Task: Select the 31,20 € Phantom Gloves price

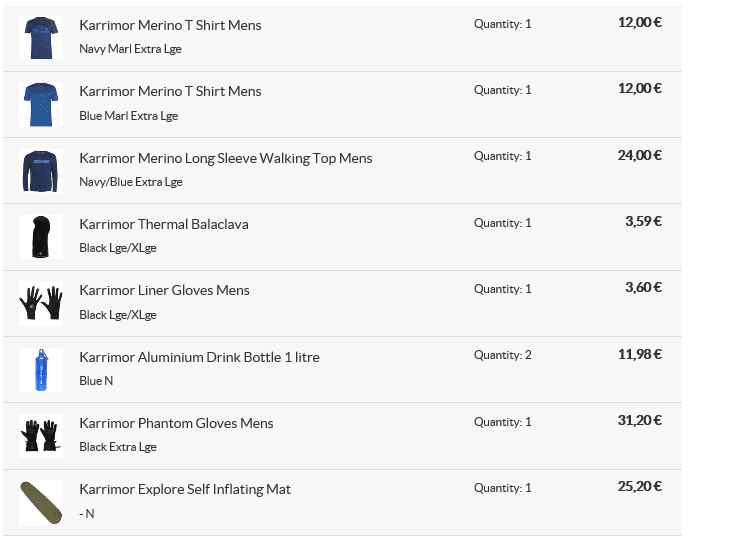Action: [640, 420]
